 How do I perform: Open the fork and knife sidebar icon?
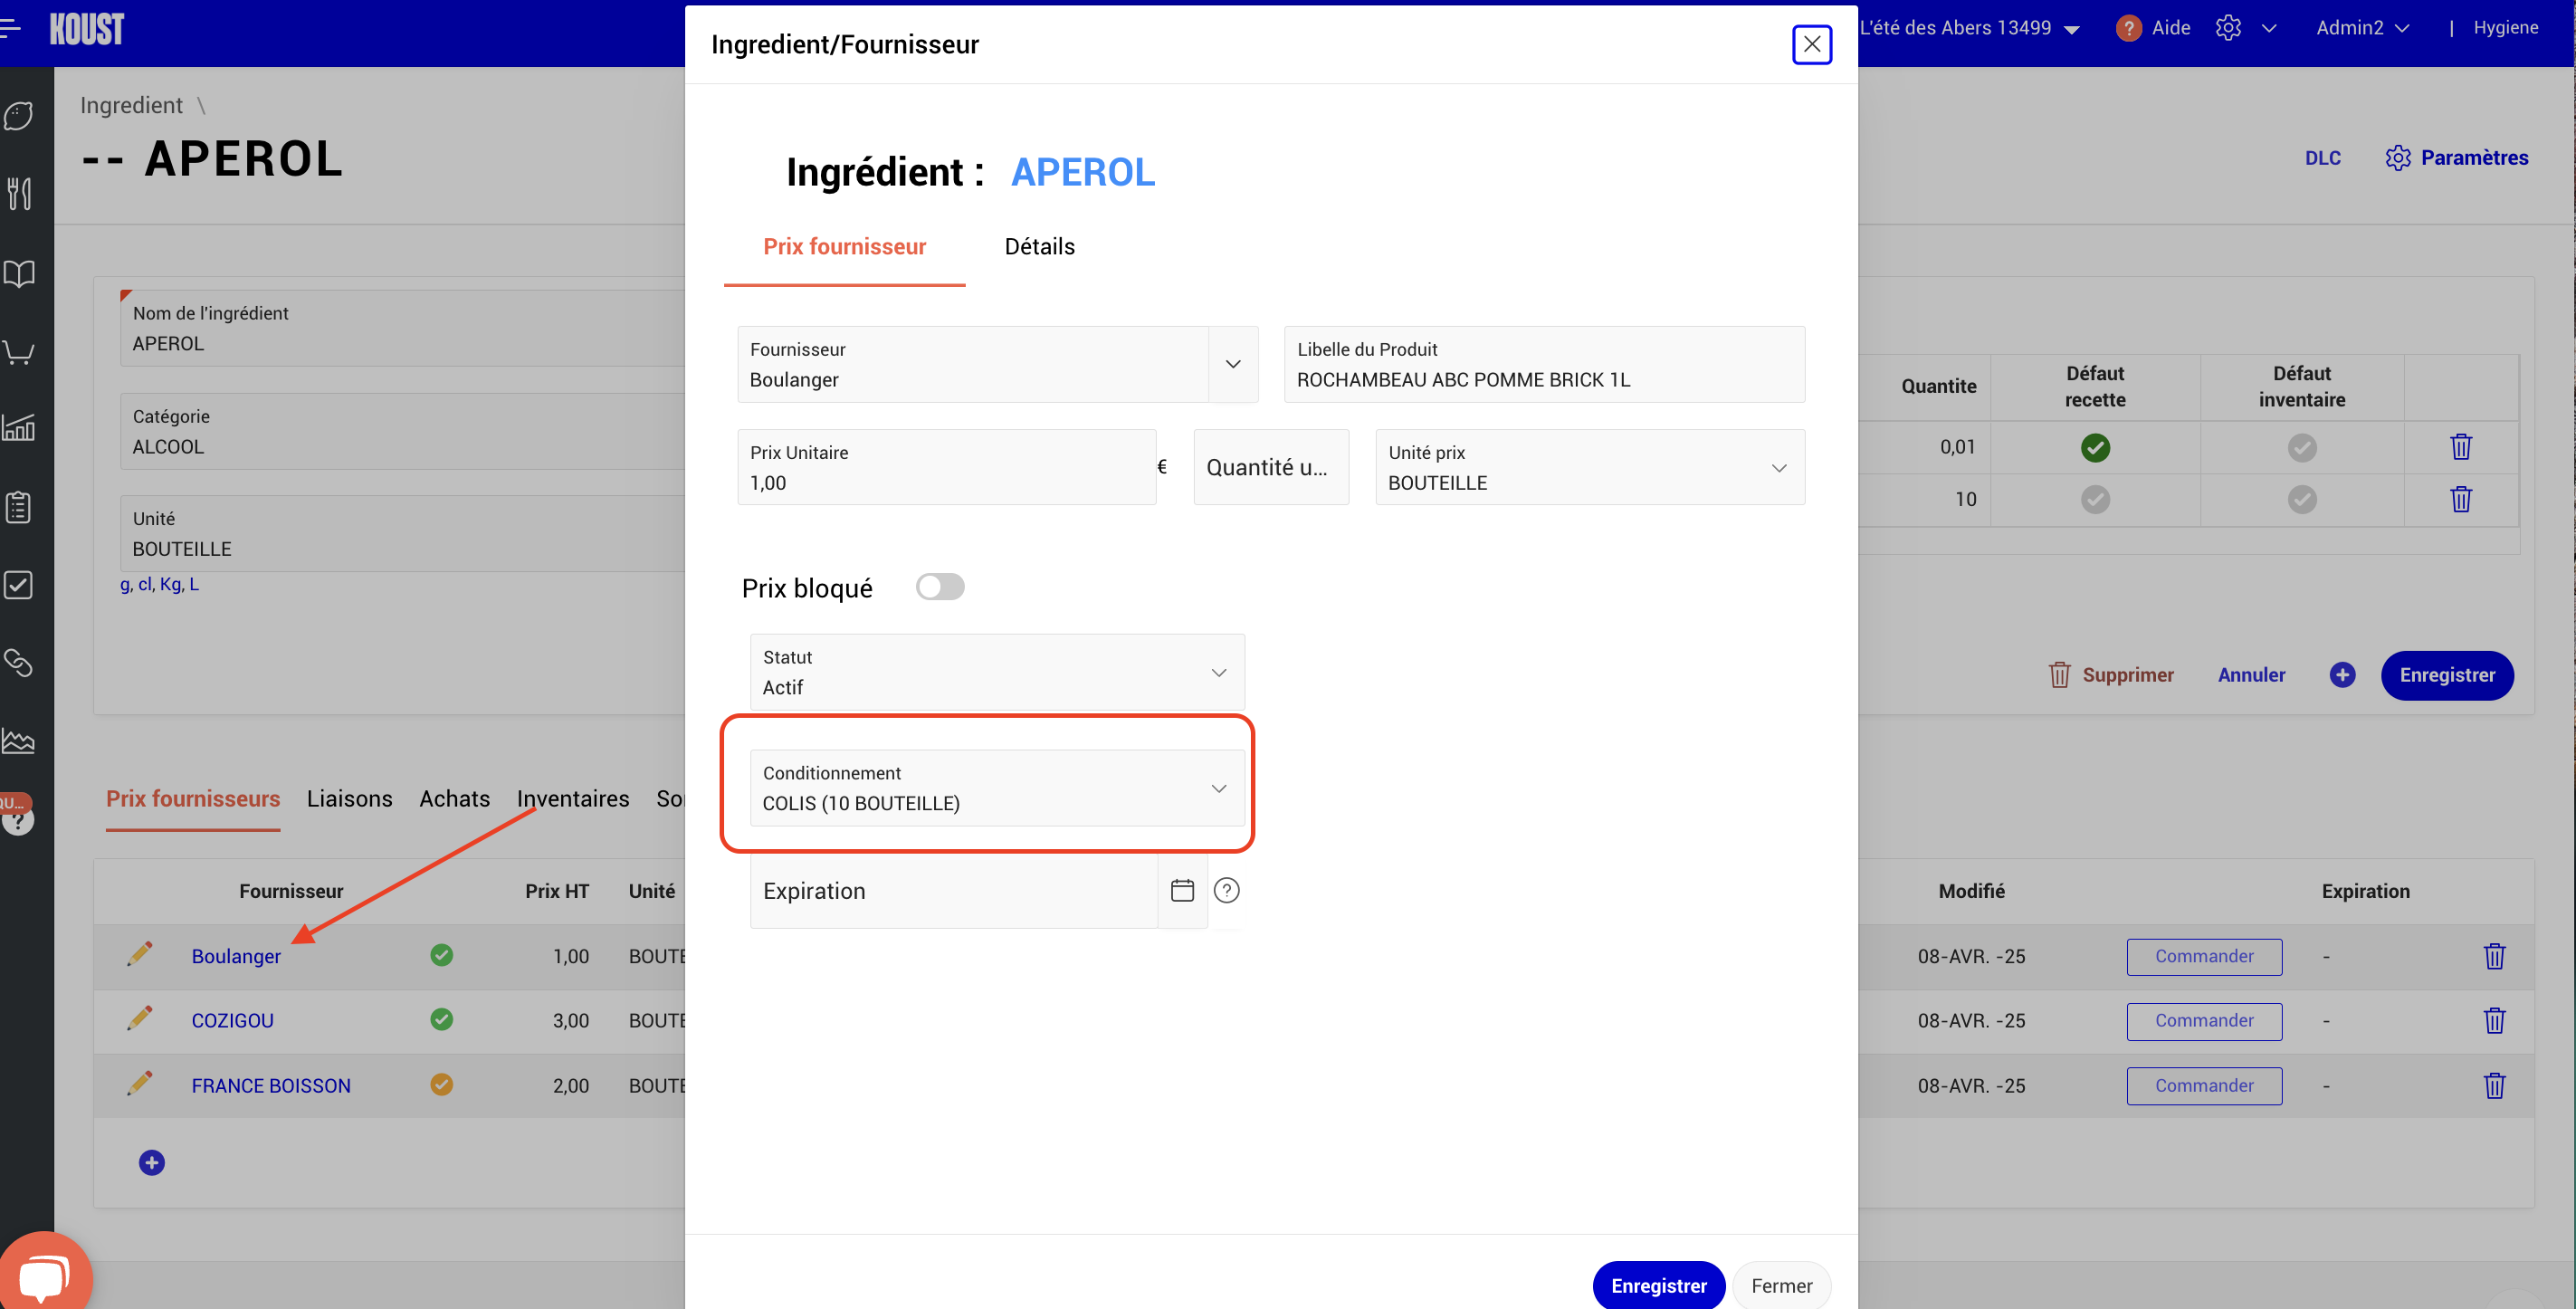[18, 193]
